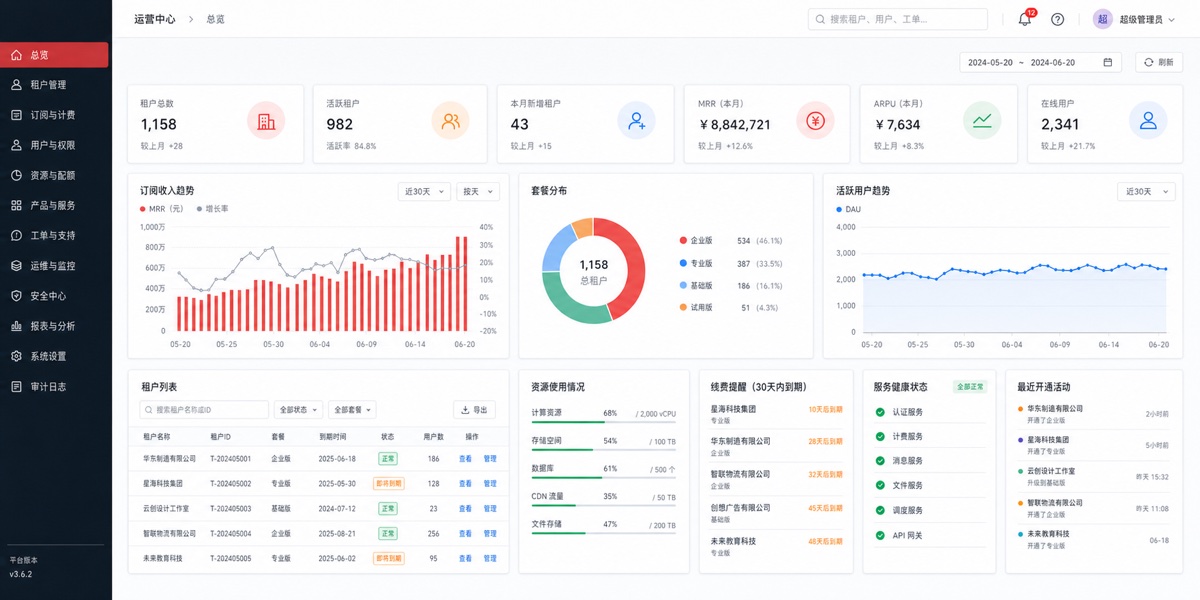The height and width of the screenshot is (600, 1200).
Task: Open 系统设置 in the sidebar
Action: click(55, 356)
